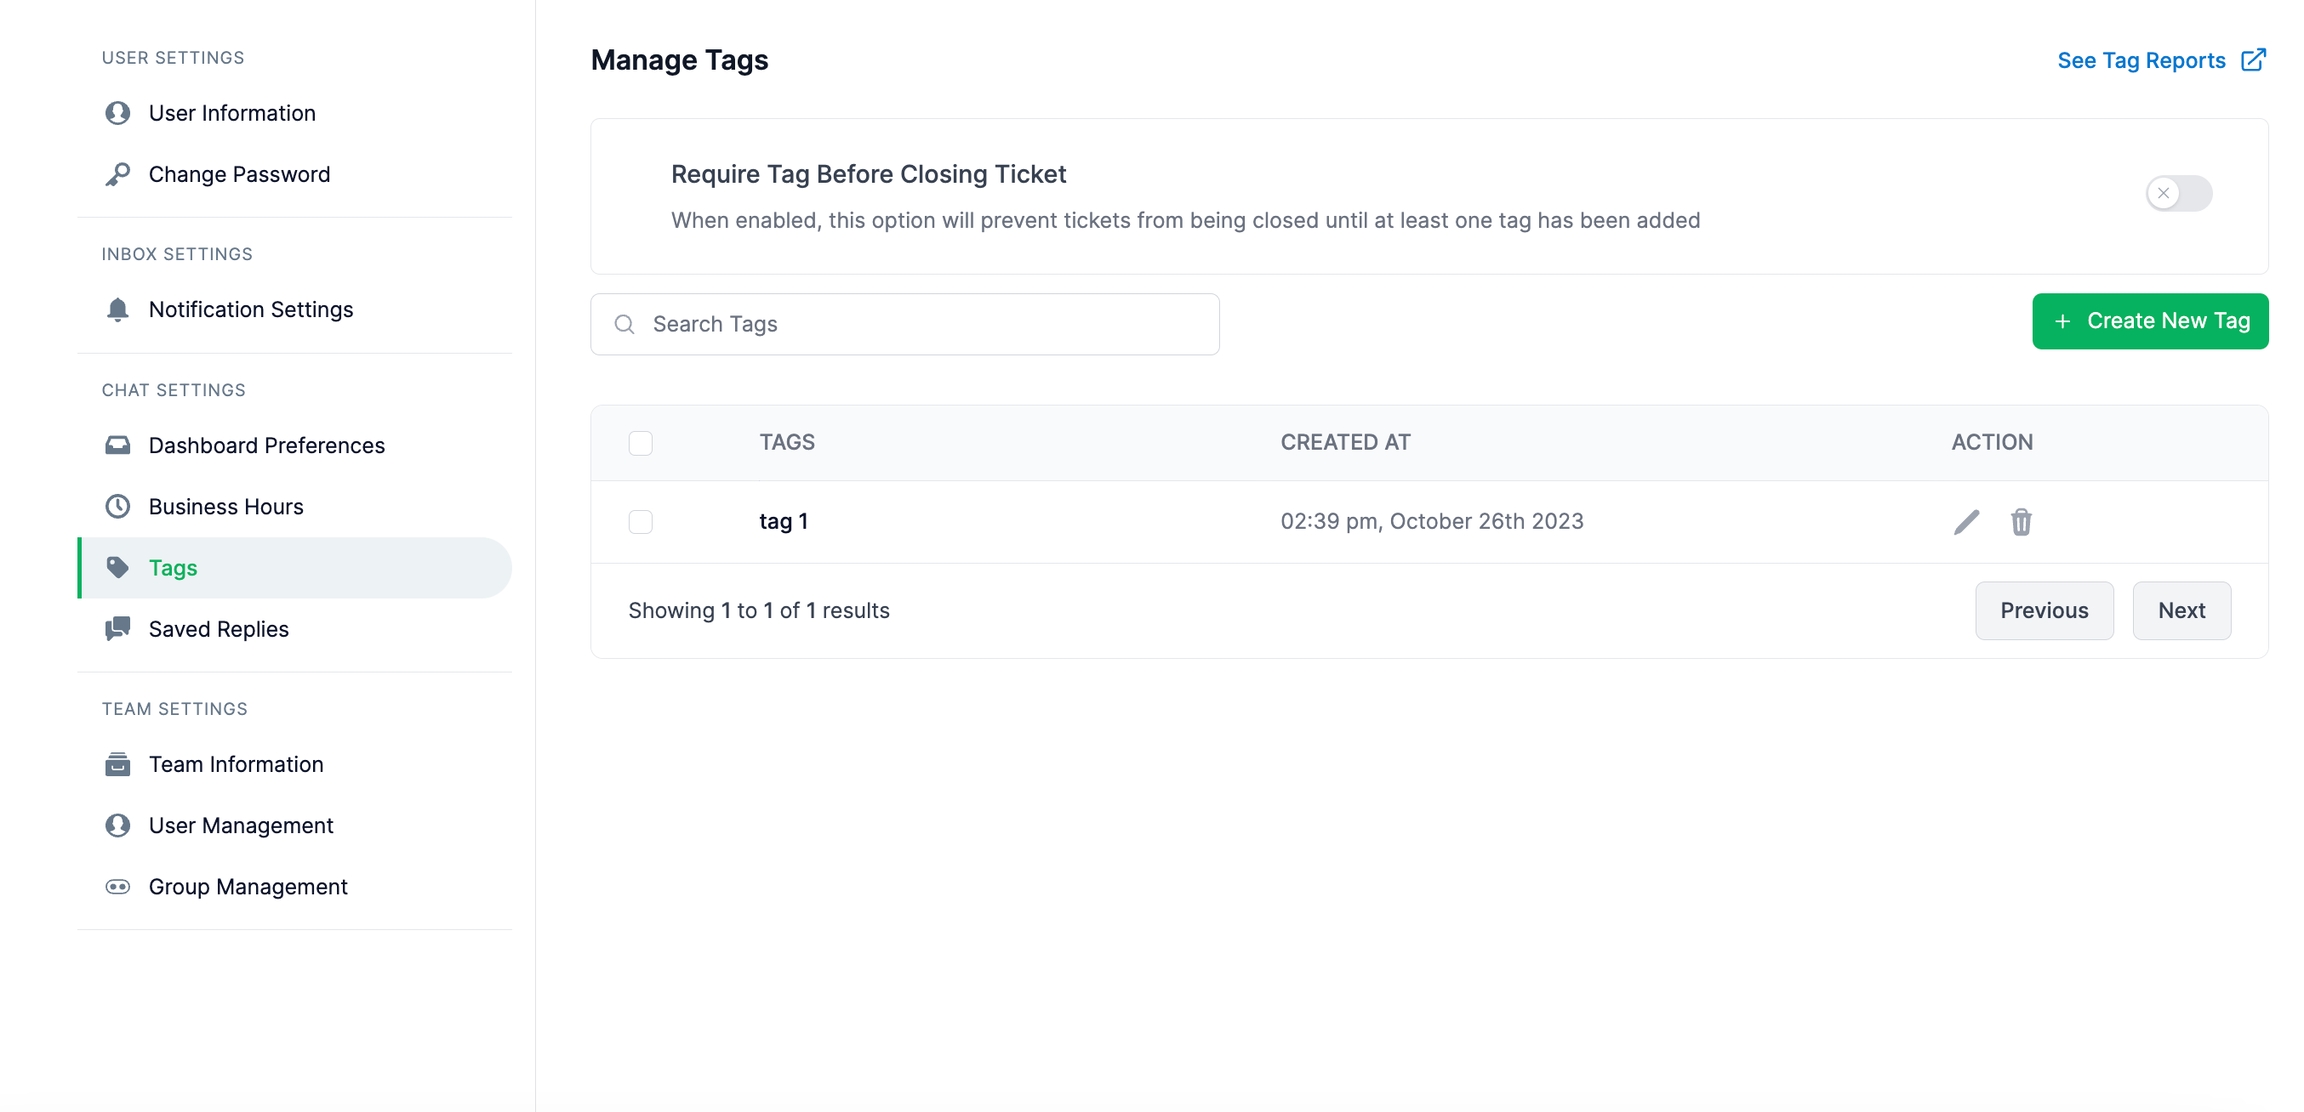The height and width of the screenshot is (1112, 2304).
Task: Go to User Management in Team Settings
Action: click(241, 825)
